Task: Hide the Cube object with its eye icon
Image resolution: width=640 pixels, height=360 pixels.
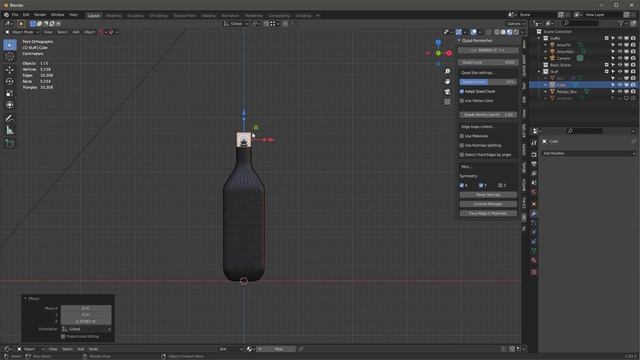Action: [620, 85]
